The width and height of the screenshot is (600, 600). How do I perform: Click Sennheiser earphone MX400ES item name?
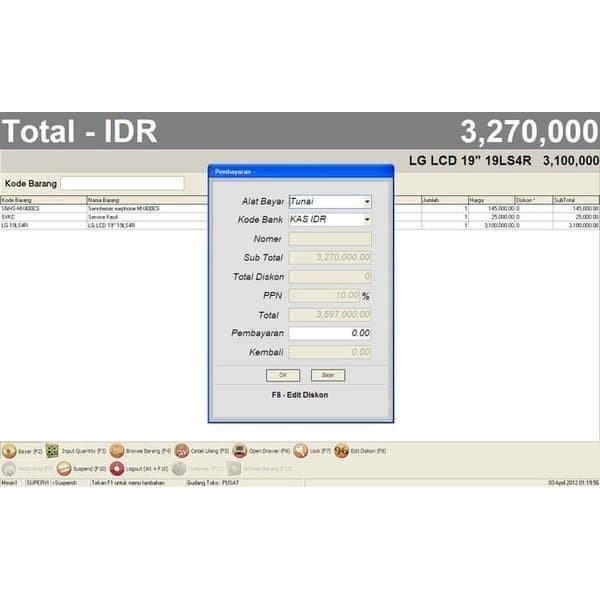click(124, 209)
